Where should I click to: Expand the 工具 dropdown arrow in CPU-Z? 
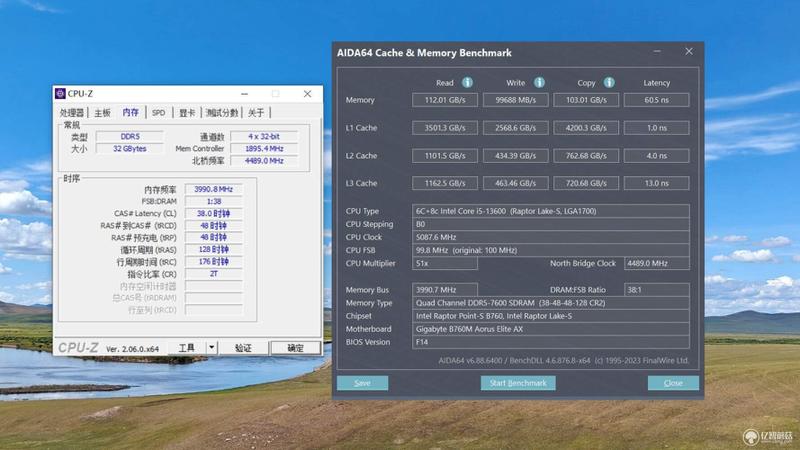(212, 348)
